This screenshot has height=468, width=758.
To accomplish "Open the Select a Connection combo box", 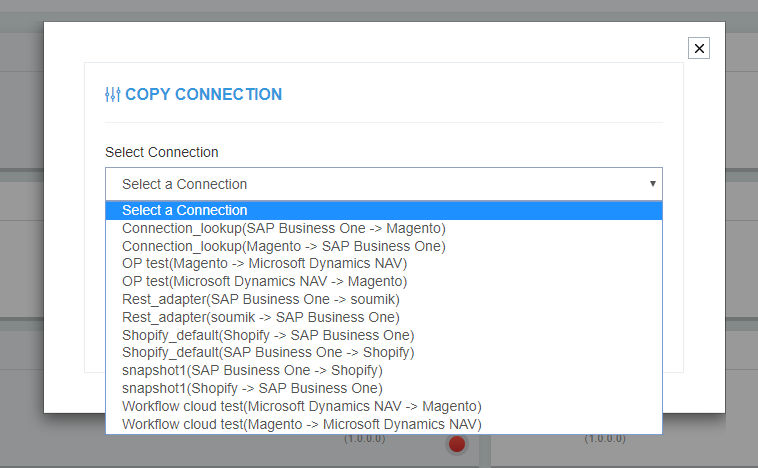I will 384,184.
